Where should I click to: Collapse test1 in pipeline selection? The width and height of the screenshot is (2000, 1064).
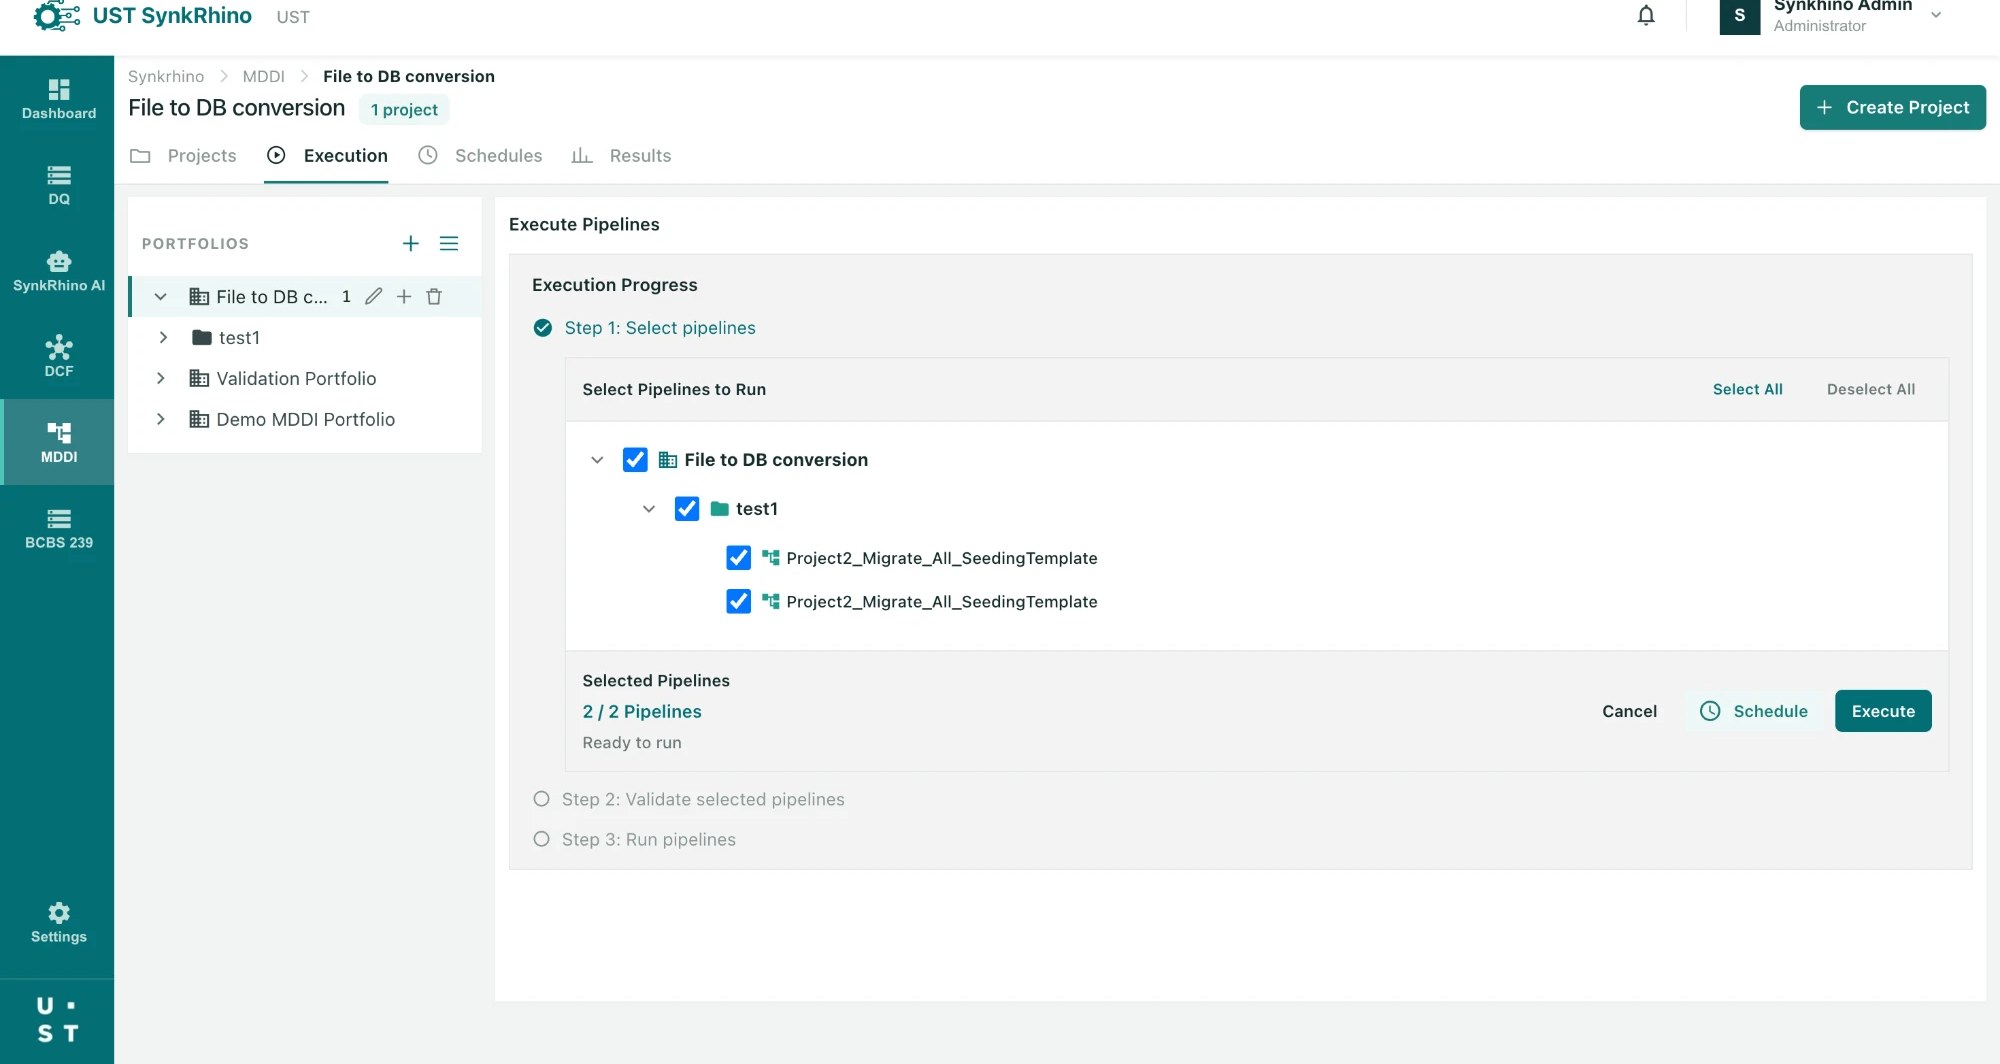click(x=649, y=509)
